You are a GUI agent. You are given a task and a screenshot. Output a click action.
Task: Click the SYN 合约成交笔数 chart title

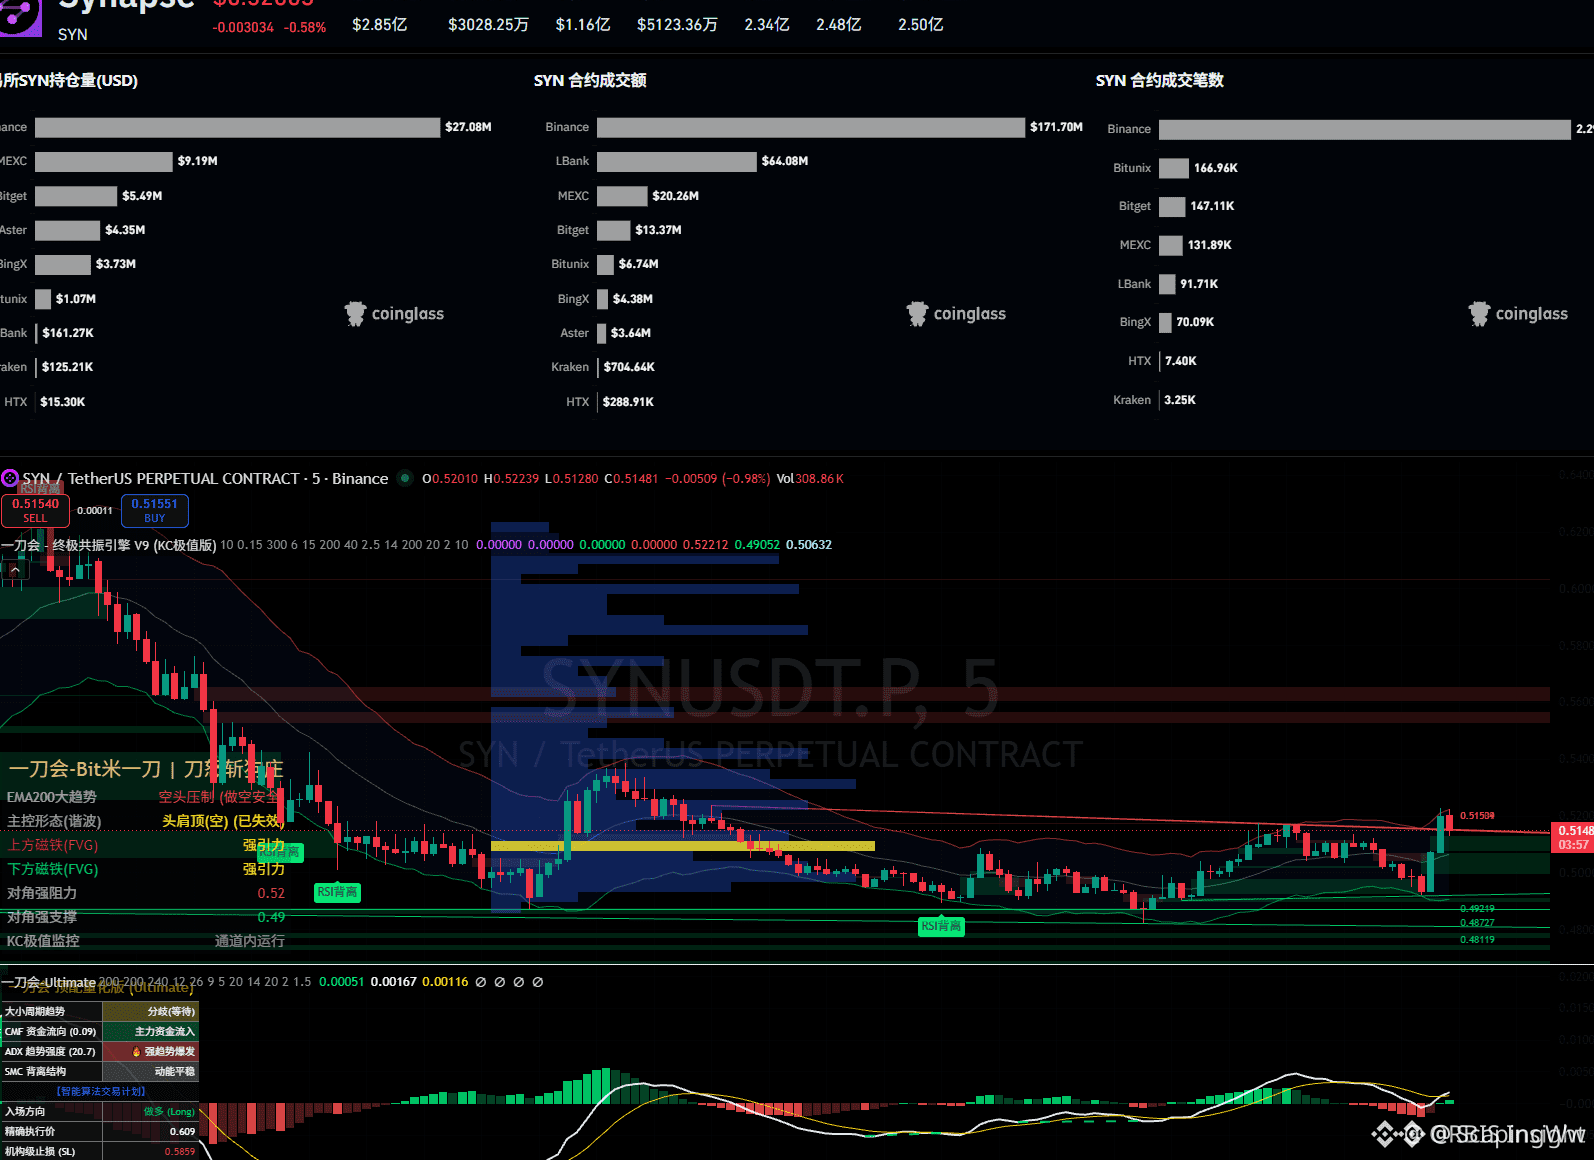click(x=1160, y=81)
